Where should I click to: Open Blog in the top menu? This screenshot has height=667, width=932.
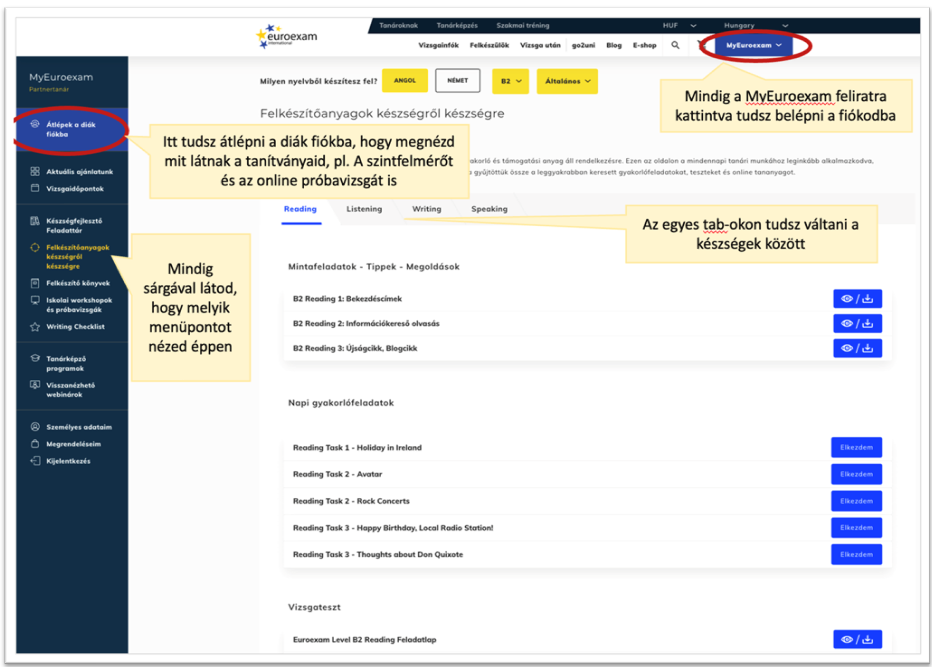[614, 45]
